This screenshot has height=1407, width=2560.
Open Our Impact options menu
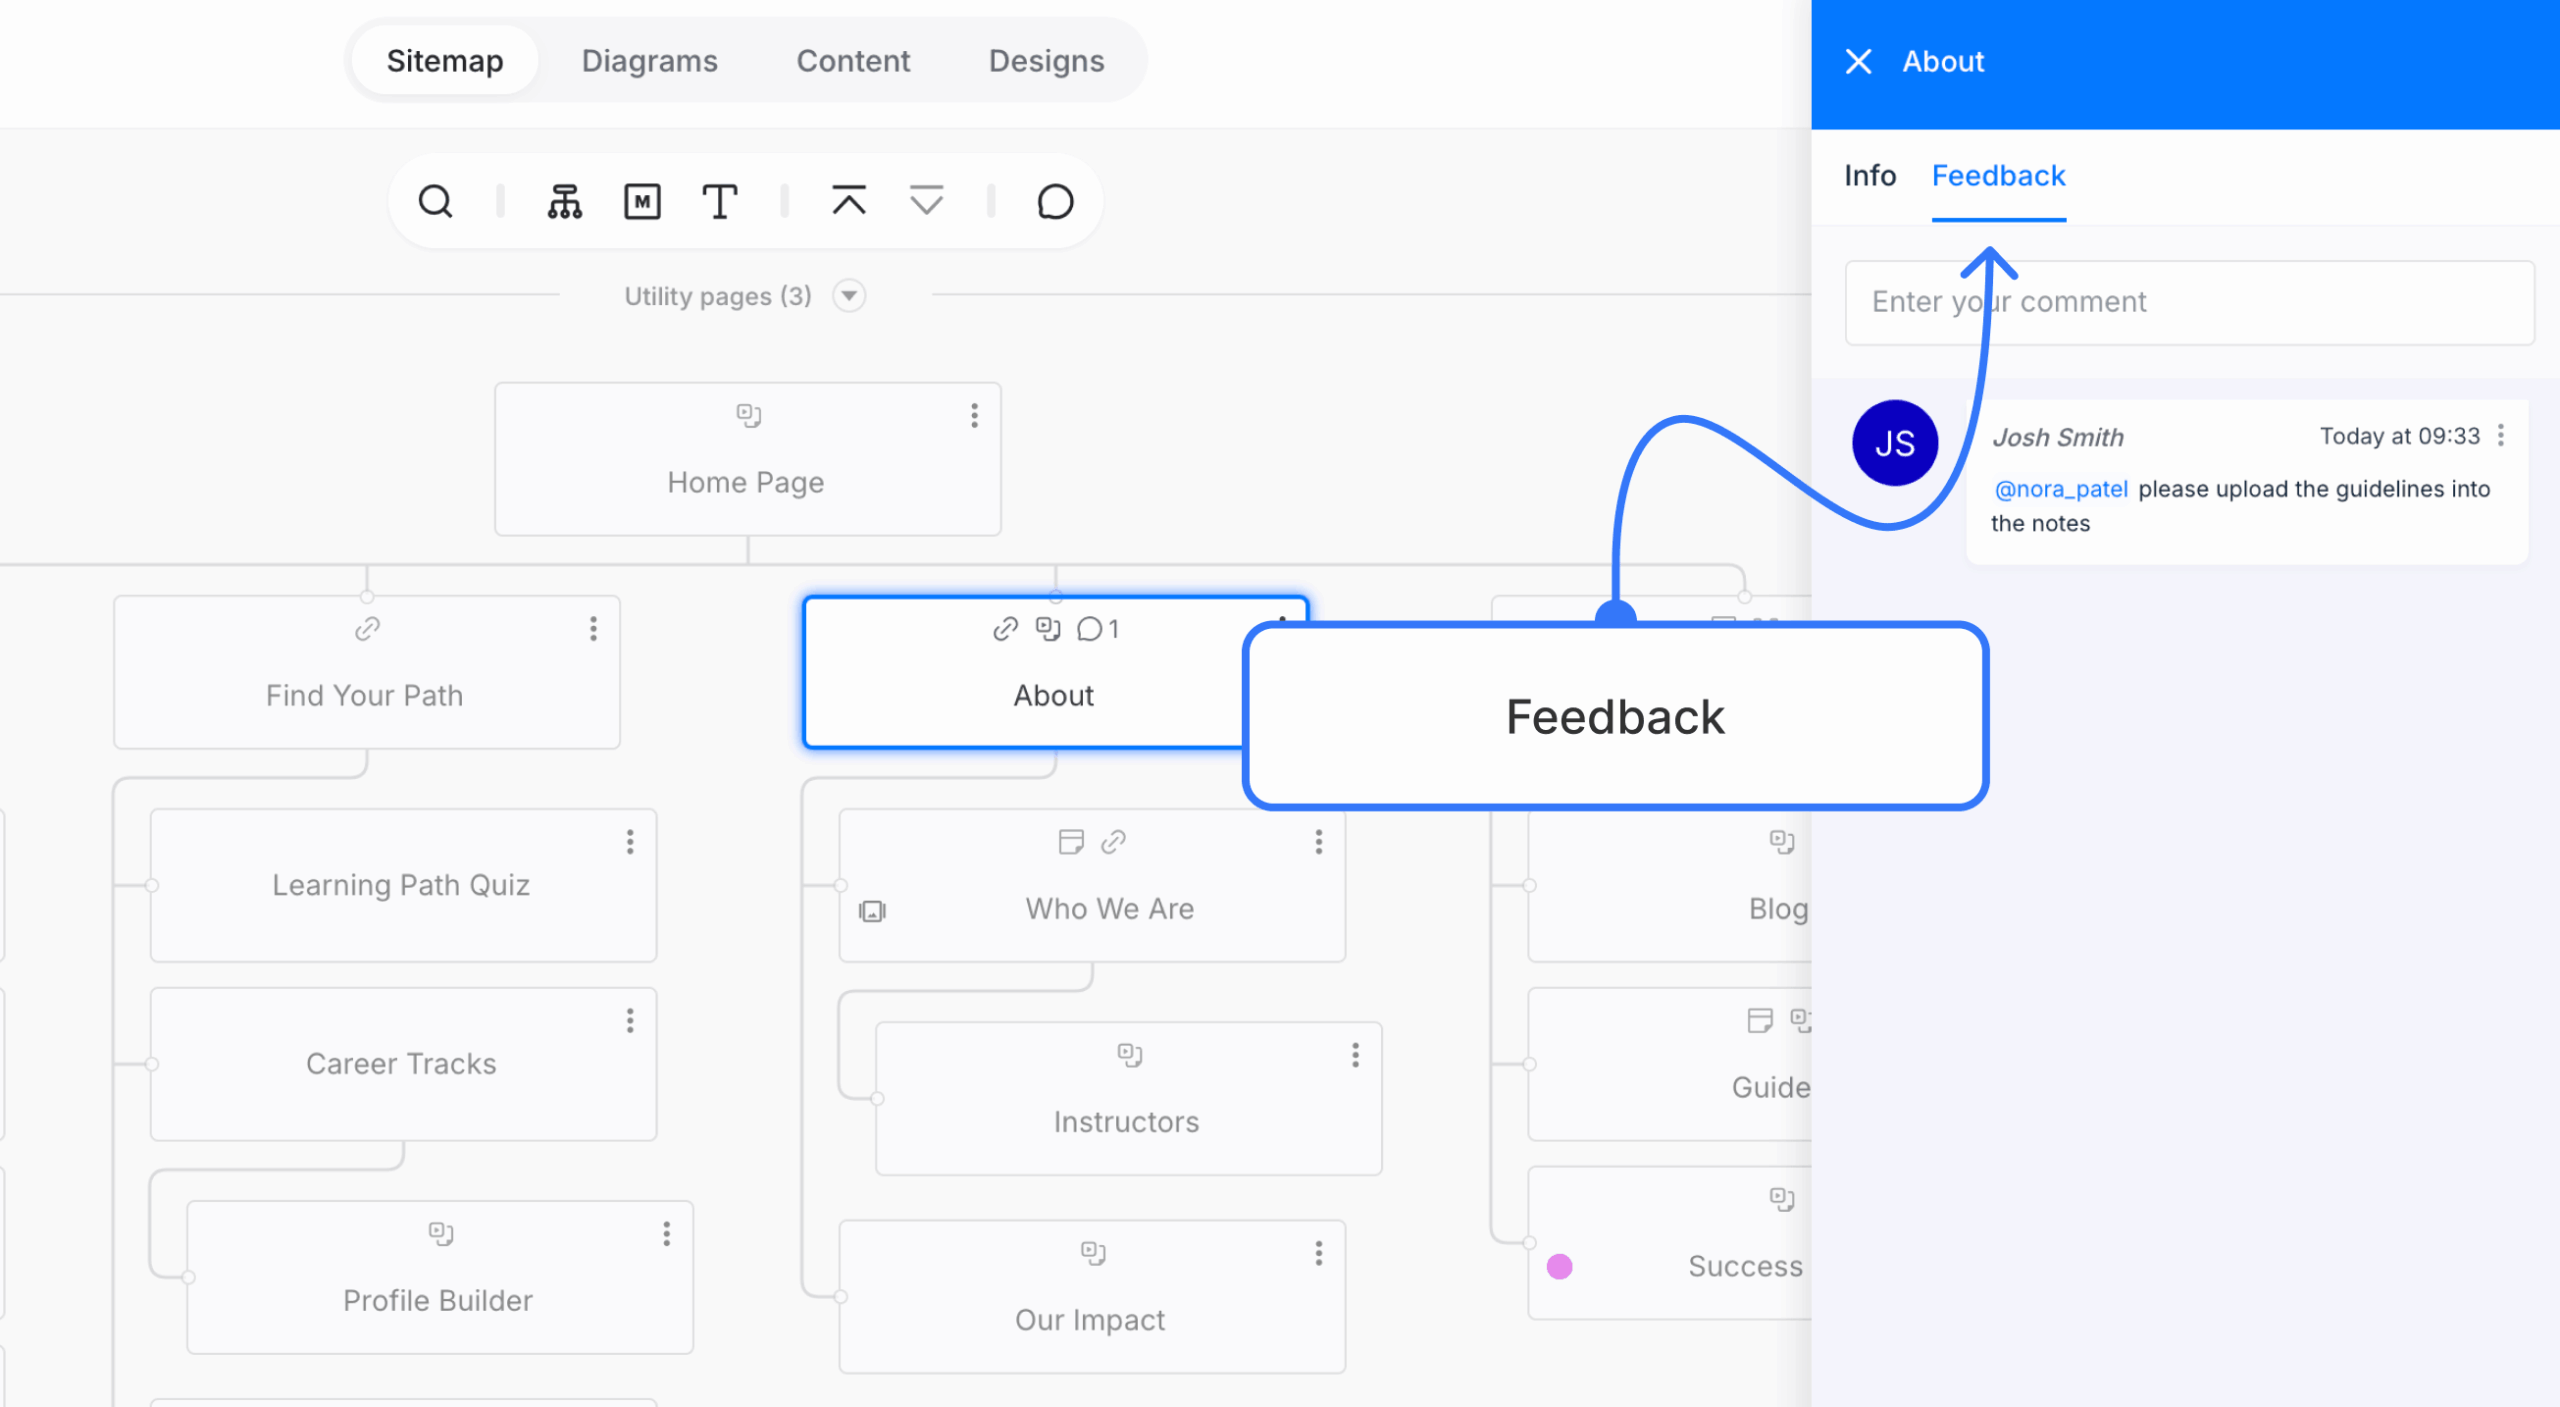click(1319, 1252)
